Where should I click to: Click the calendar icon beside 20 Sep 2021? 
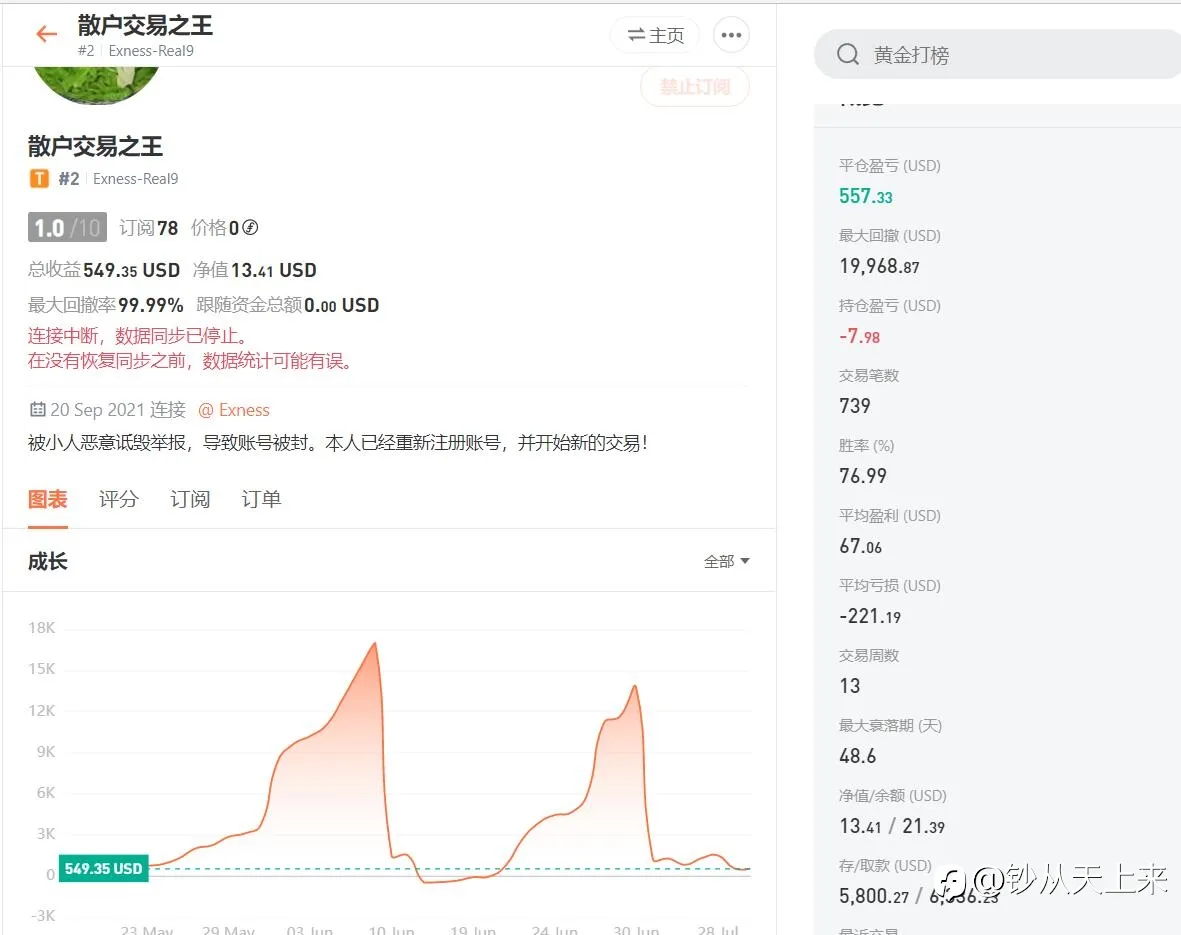(37, 409)
